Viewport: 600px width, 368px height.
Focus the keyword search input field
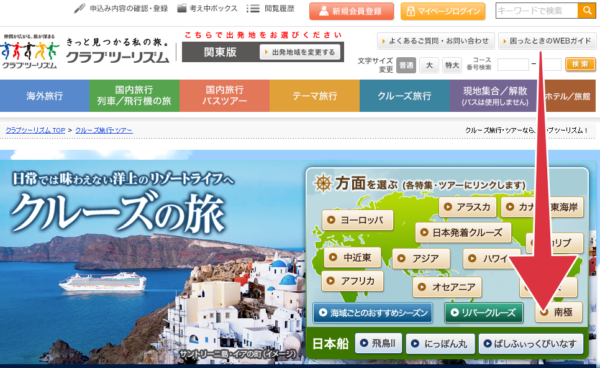pos(536,10)
